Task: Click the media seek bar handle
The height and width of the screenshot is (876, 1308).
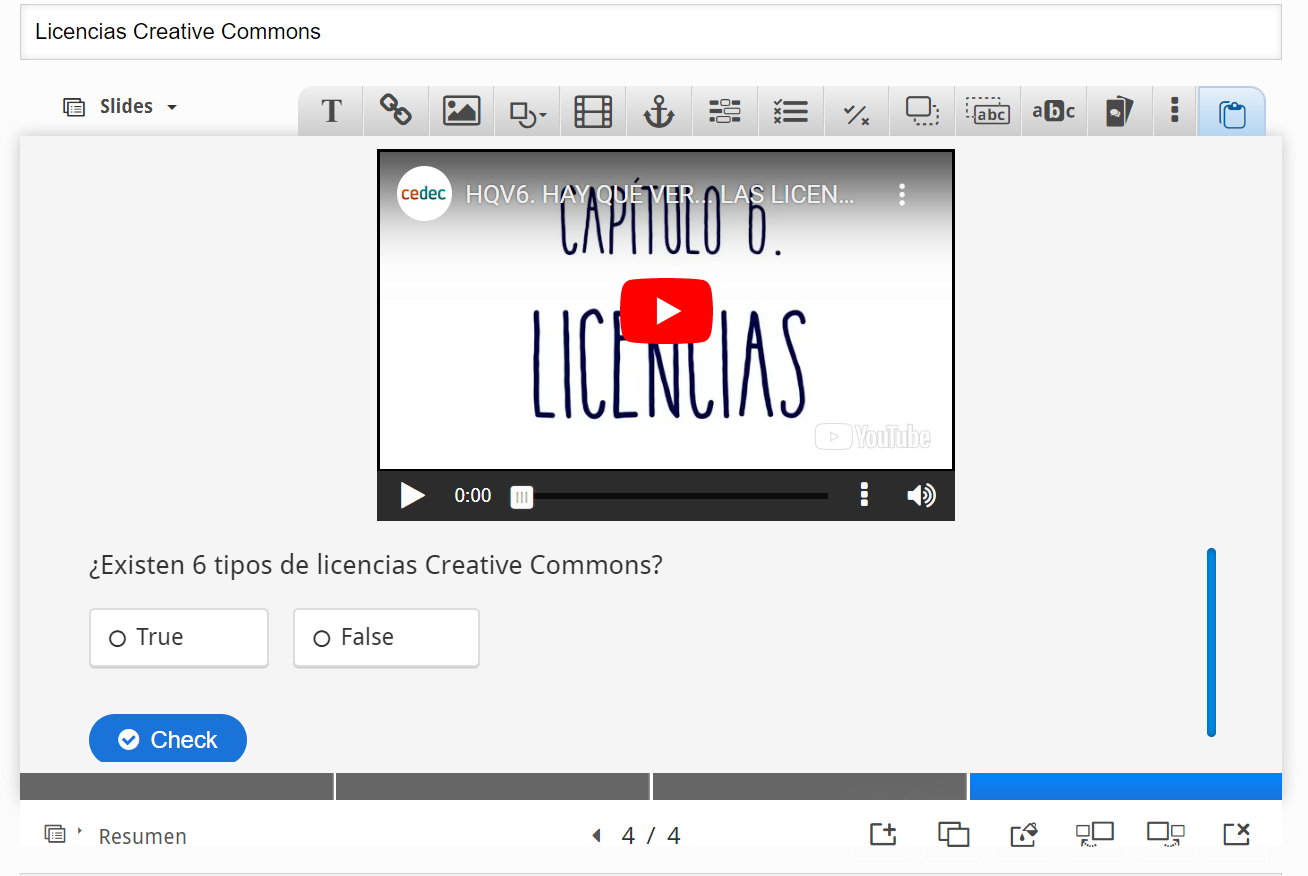Action: (x=521, y=496)
